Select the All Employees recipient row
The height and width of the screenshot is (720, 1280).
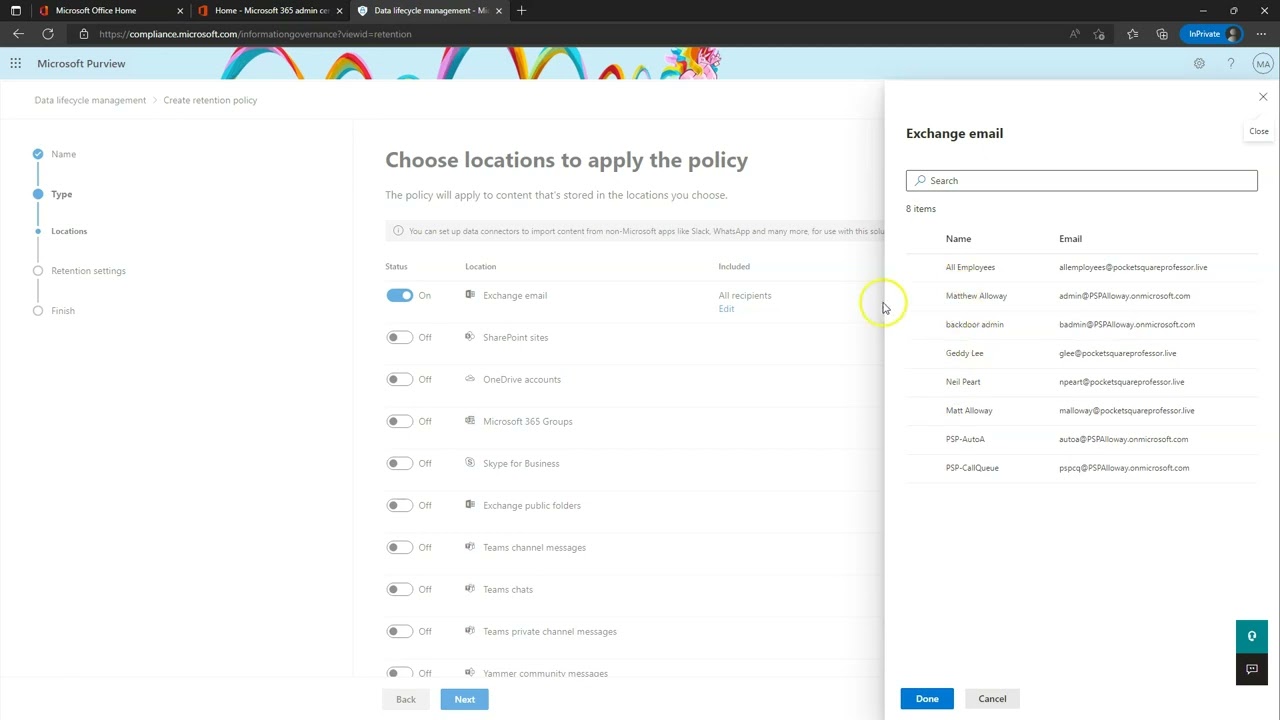1081,267
